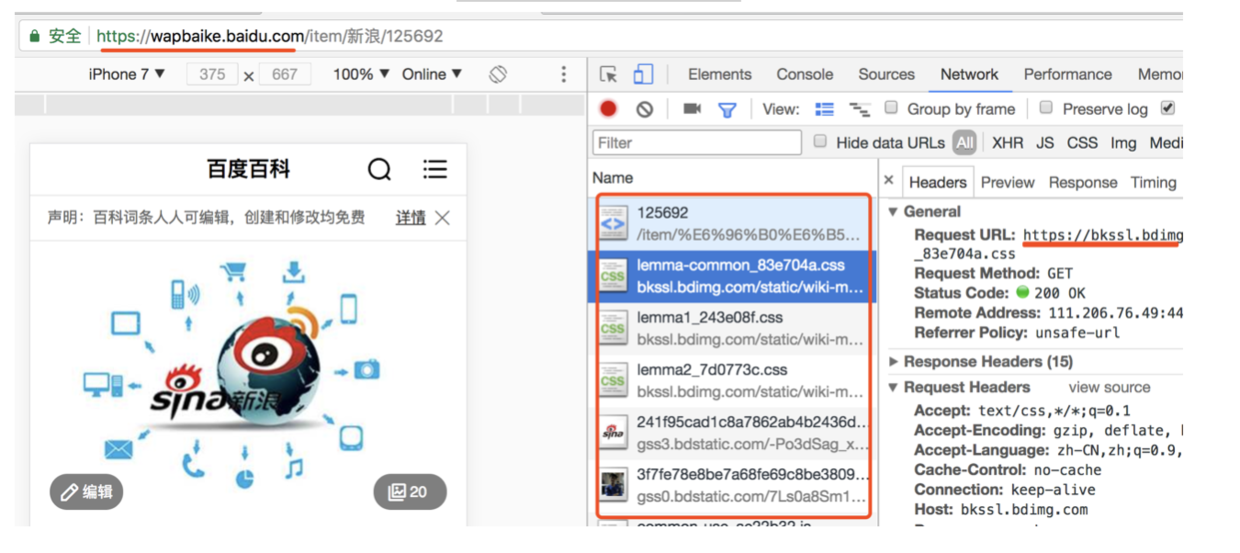
Task: Open the iPhone 7 device dropdown
Action: click(x=127, y=74)
